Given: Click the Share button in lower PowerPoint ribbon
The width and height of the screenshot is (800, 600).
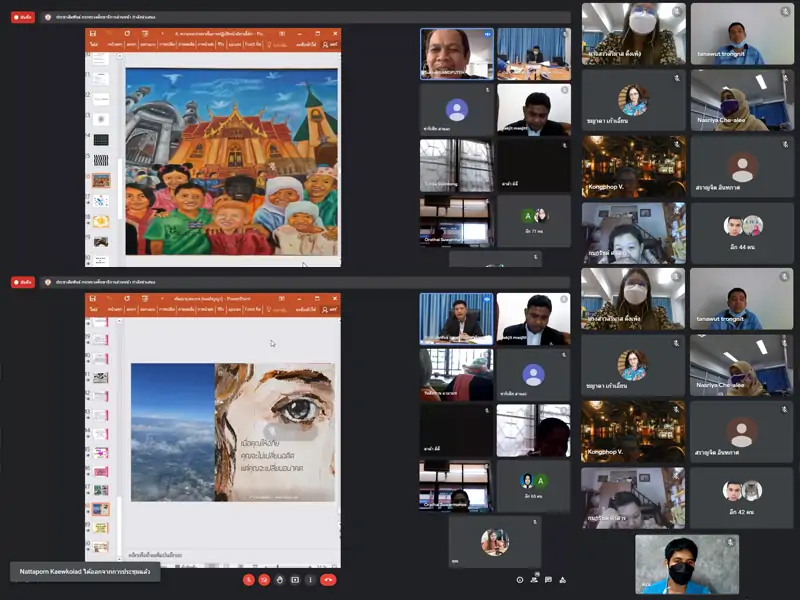Looking at the screenshot, I should [330, 309].
